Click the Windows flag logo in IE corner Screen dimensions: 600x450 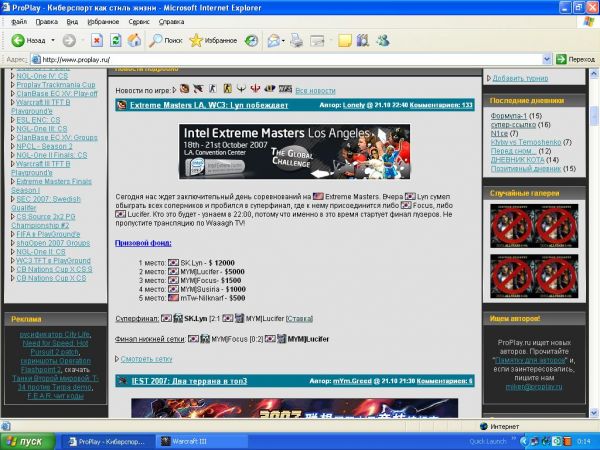click(589, 22)
